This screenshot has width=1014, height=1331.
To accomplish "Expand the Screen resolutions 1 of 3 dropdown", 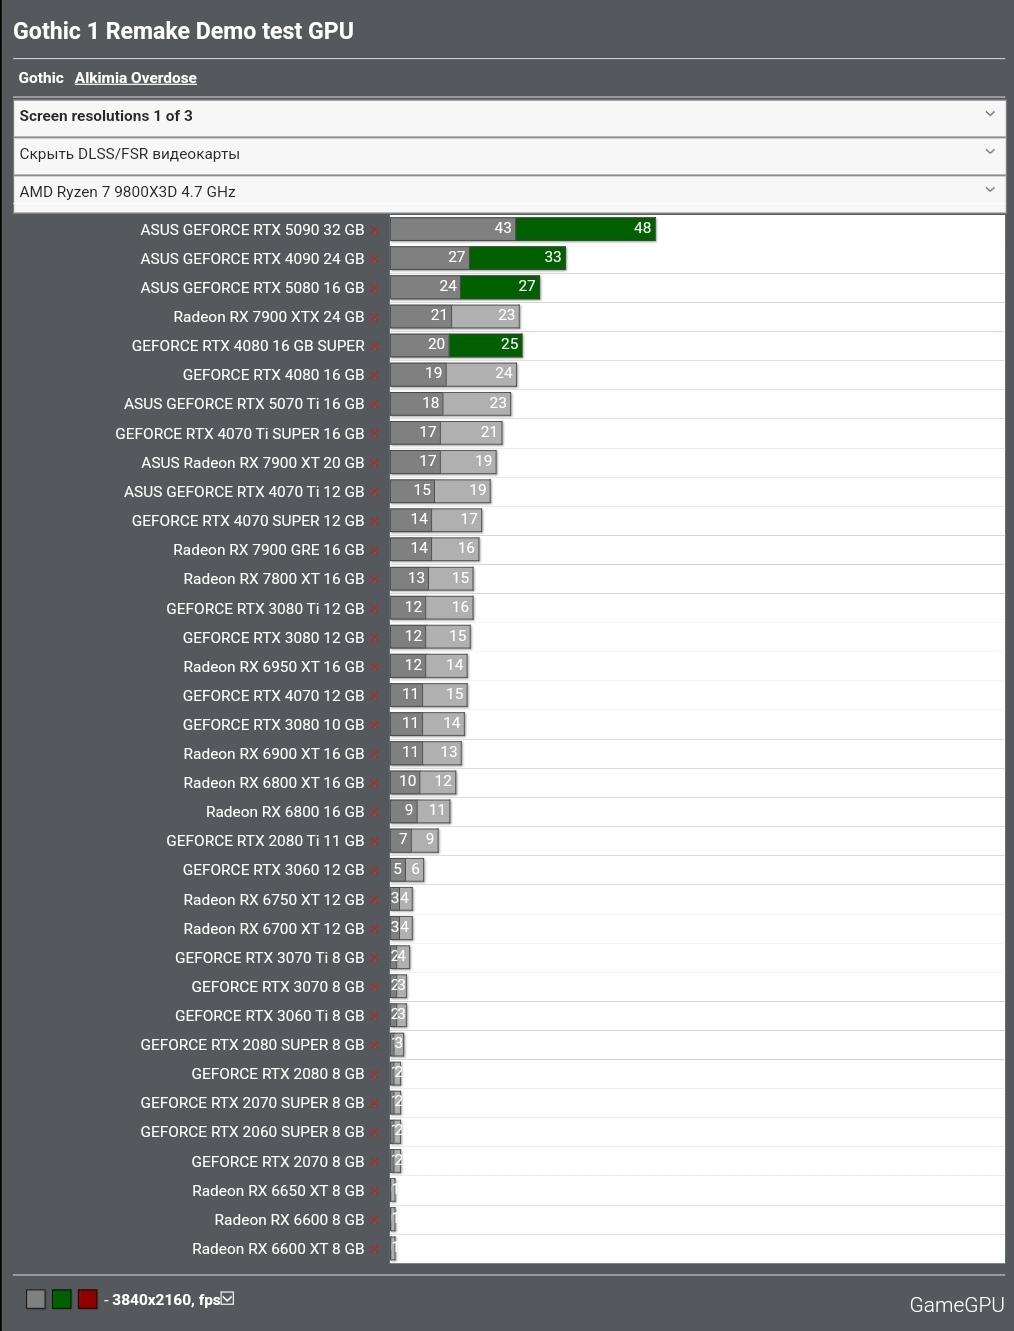I will [x=509, y=116].
